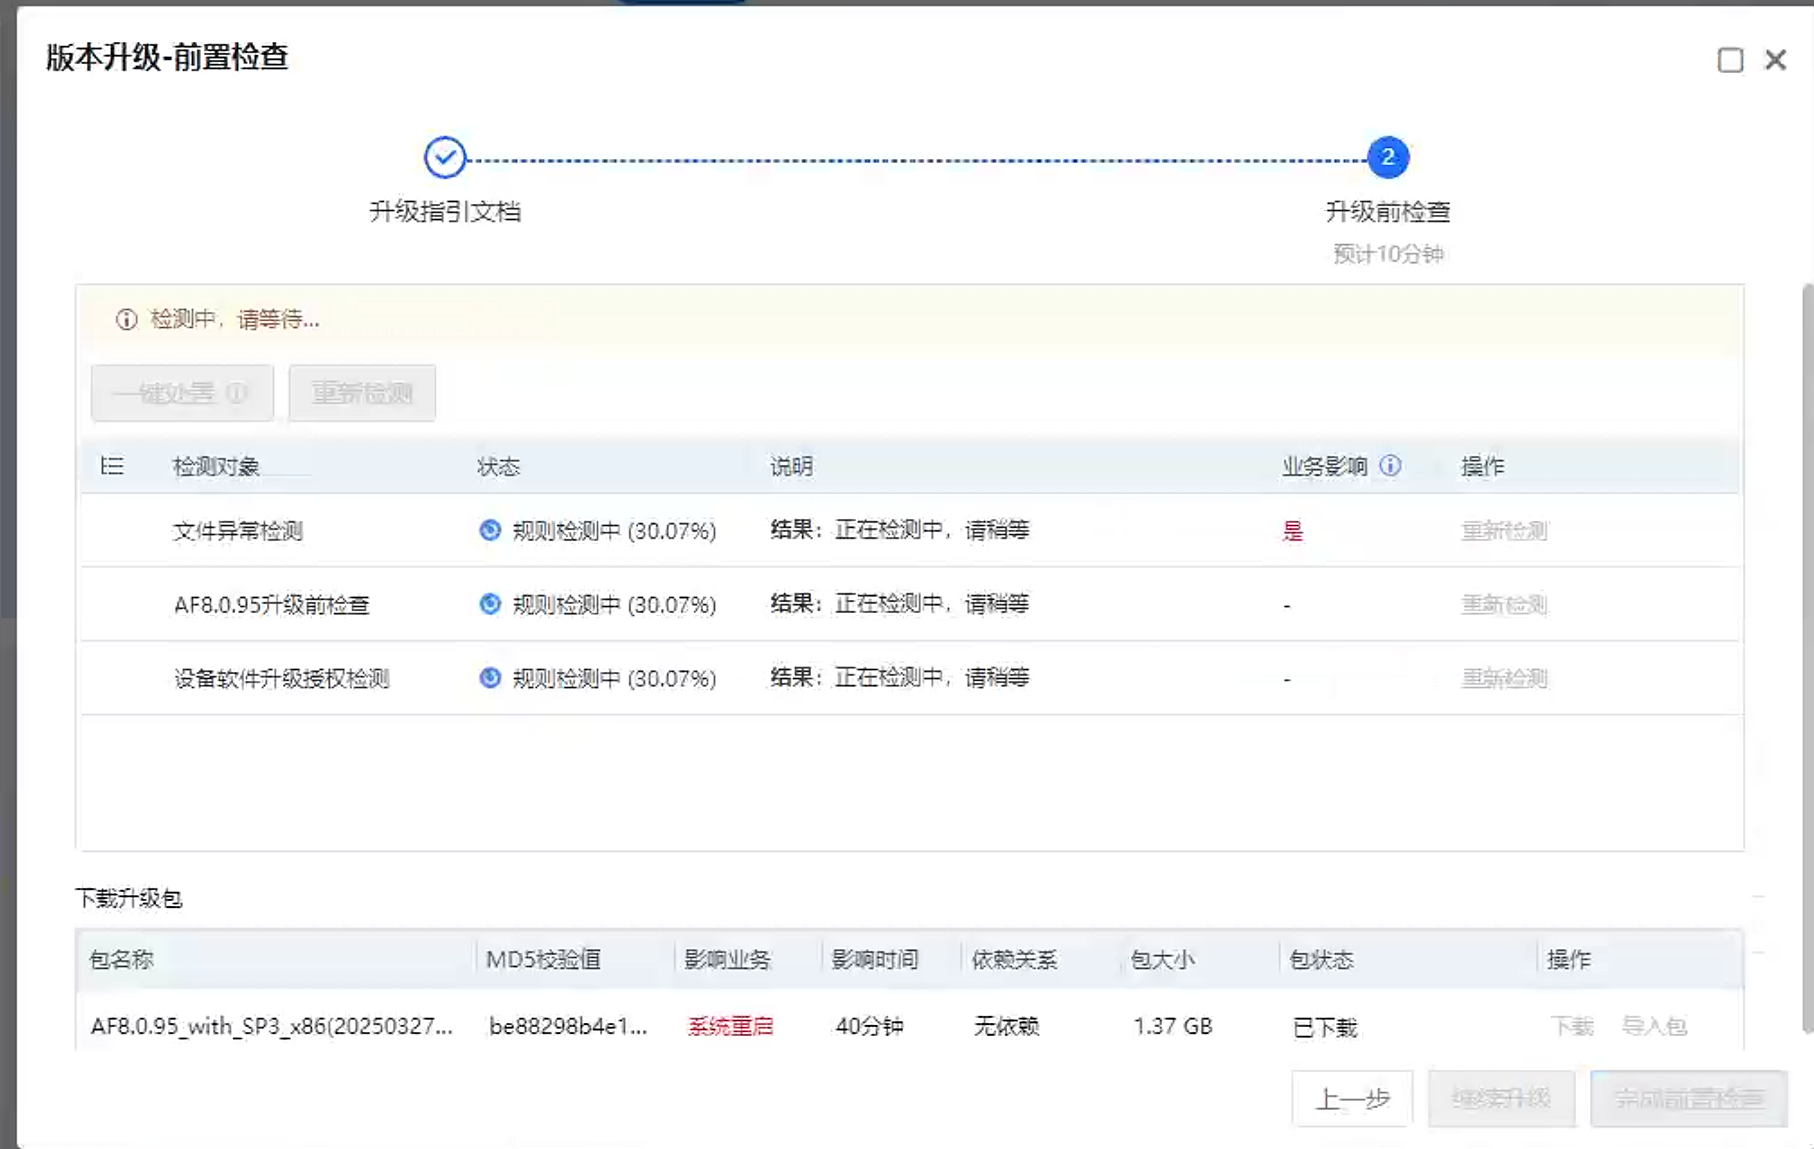The height and width of the screenshot is (1149, 1814).
Task: Click the 完成前置检查 button
Action: point(1688,1099)
